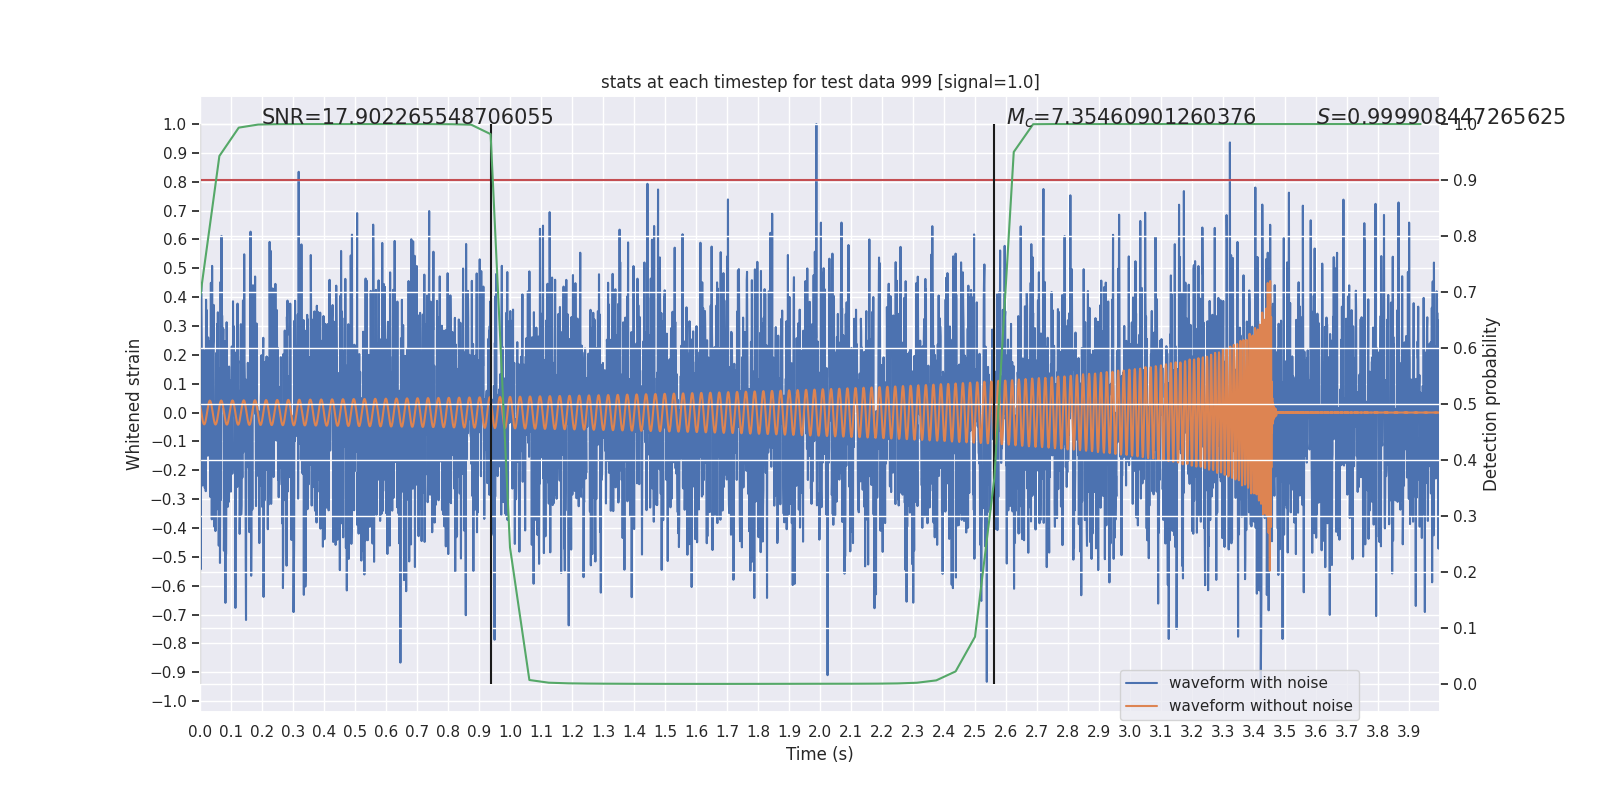
Task: Click the plot title text
Action: 820,82
